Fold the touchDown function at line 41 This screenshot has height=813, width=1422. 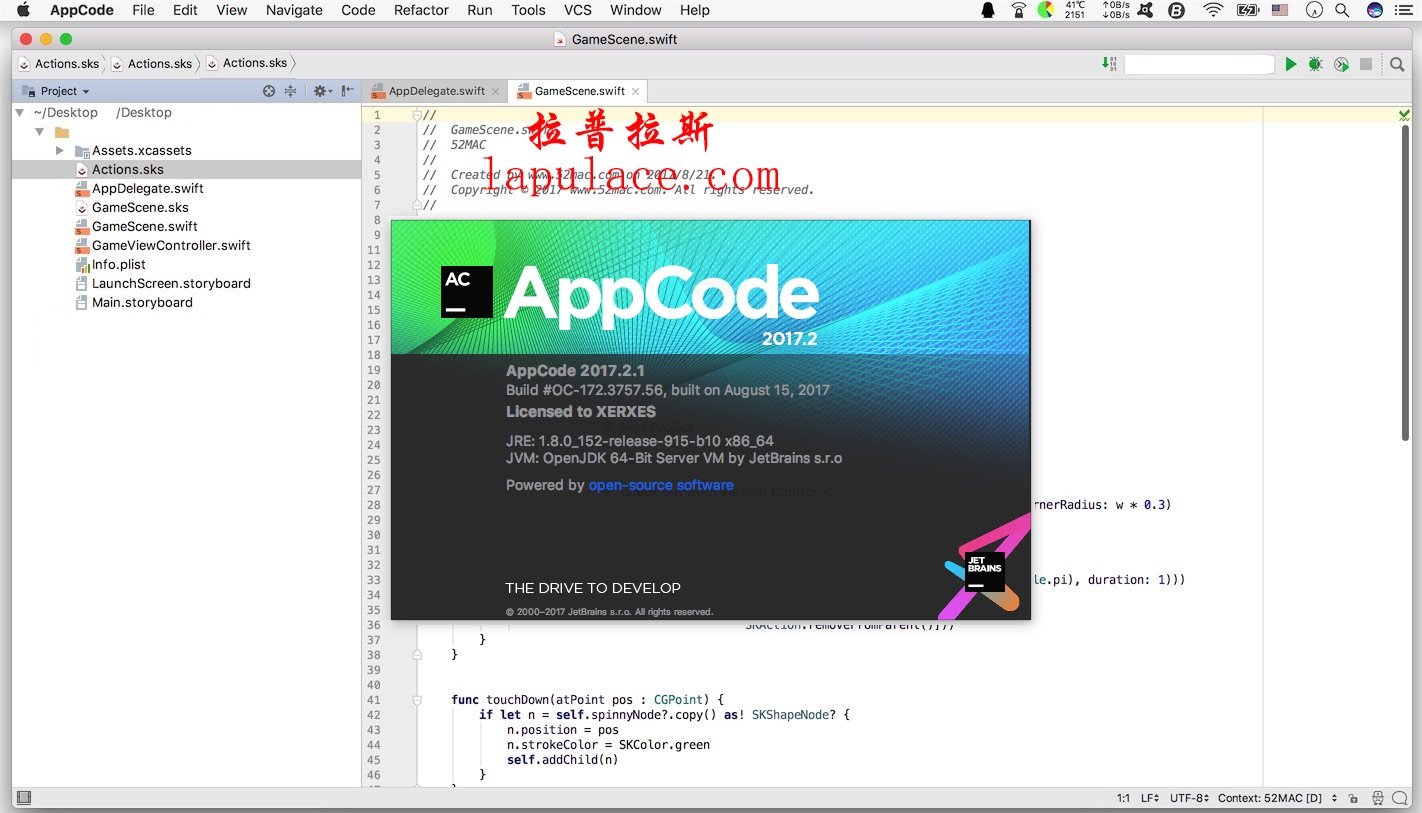[x=417, y=700]
